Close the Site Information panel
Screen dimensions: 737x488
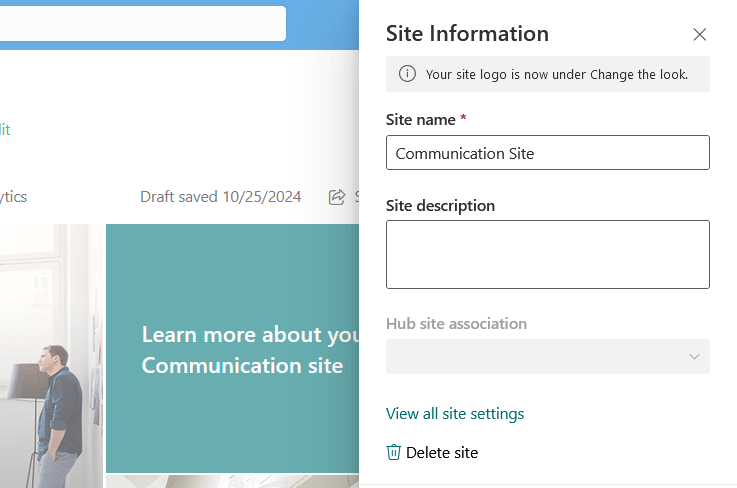(x=699, y=34)
